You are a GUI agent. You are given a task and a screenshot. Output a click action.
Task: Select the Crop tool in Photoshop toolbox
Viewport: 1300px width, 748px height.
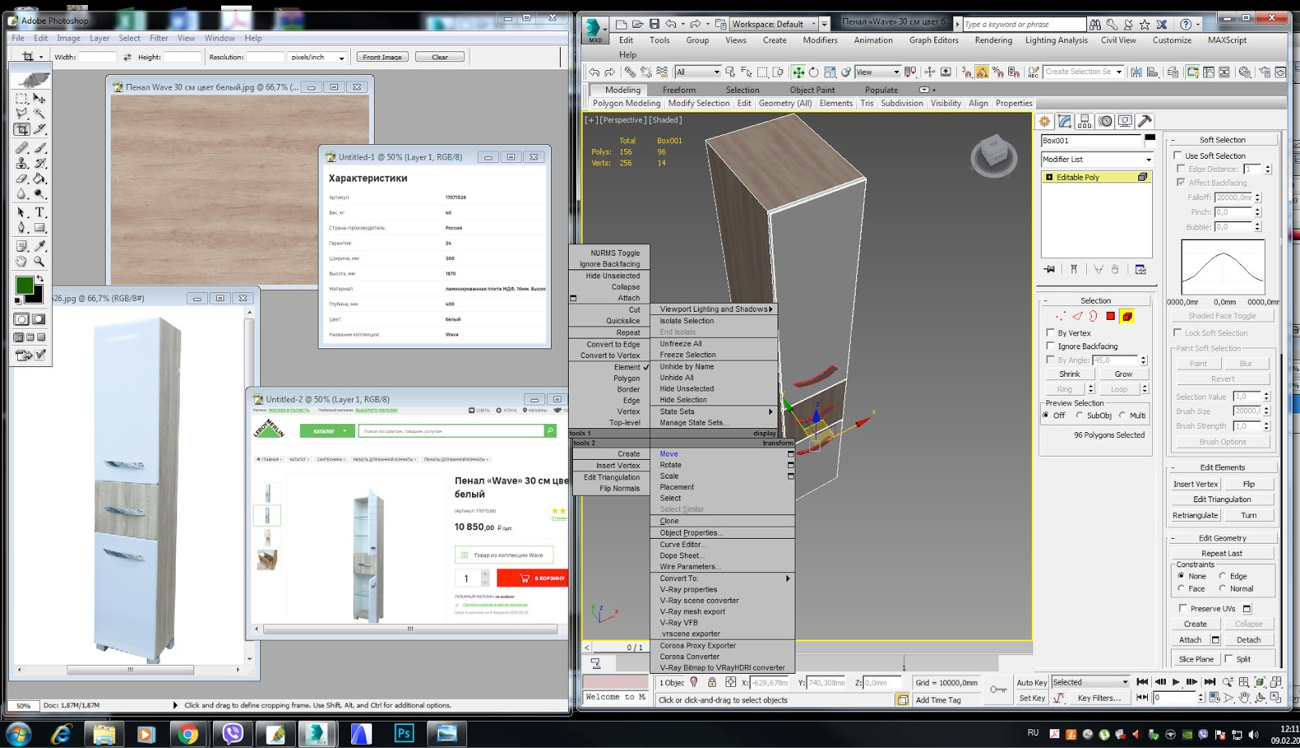click(22, 130)
